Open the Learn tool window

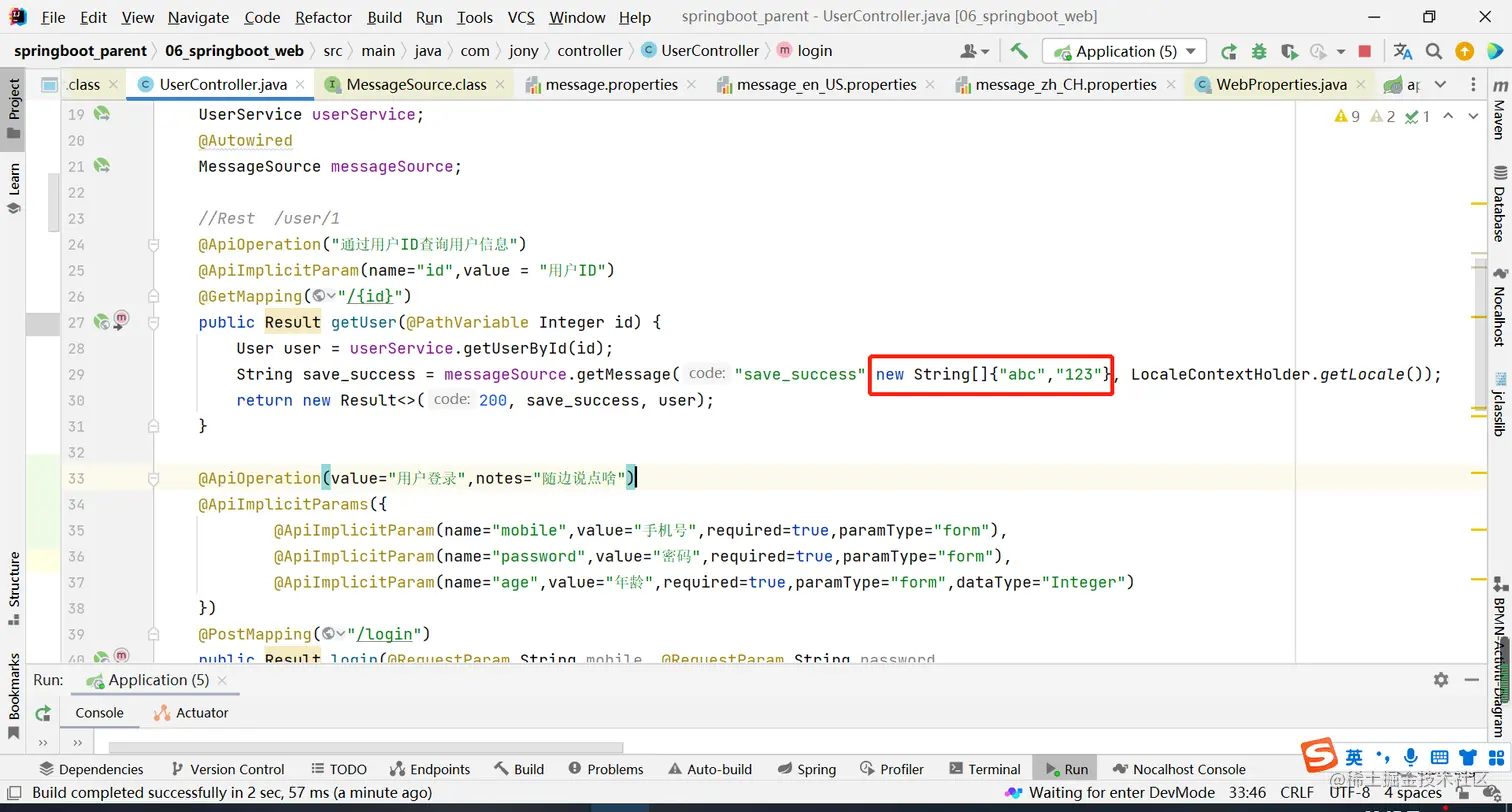[x=14, y=188]
